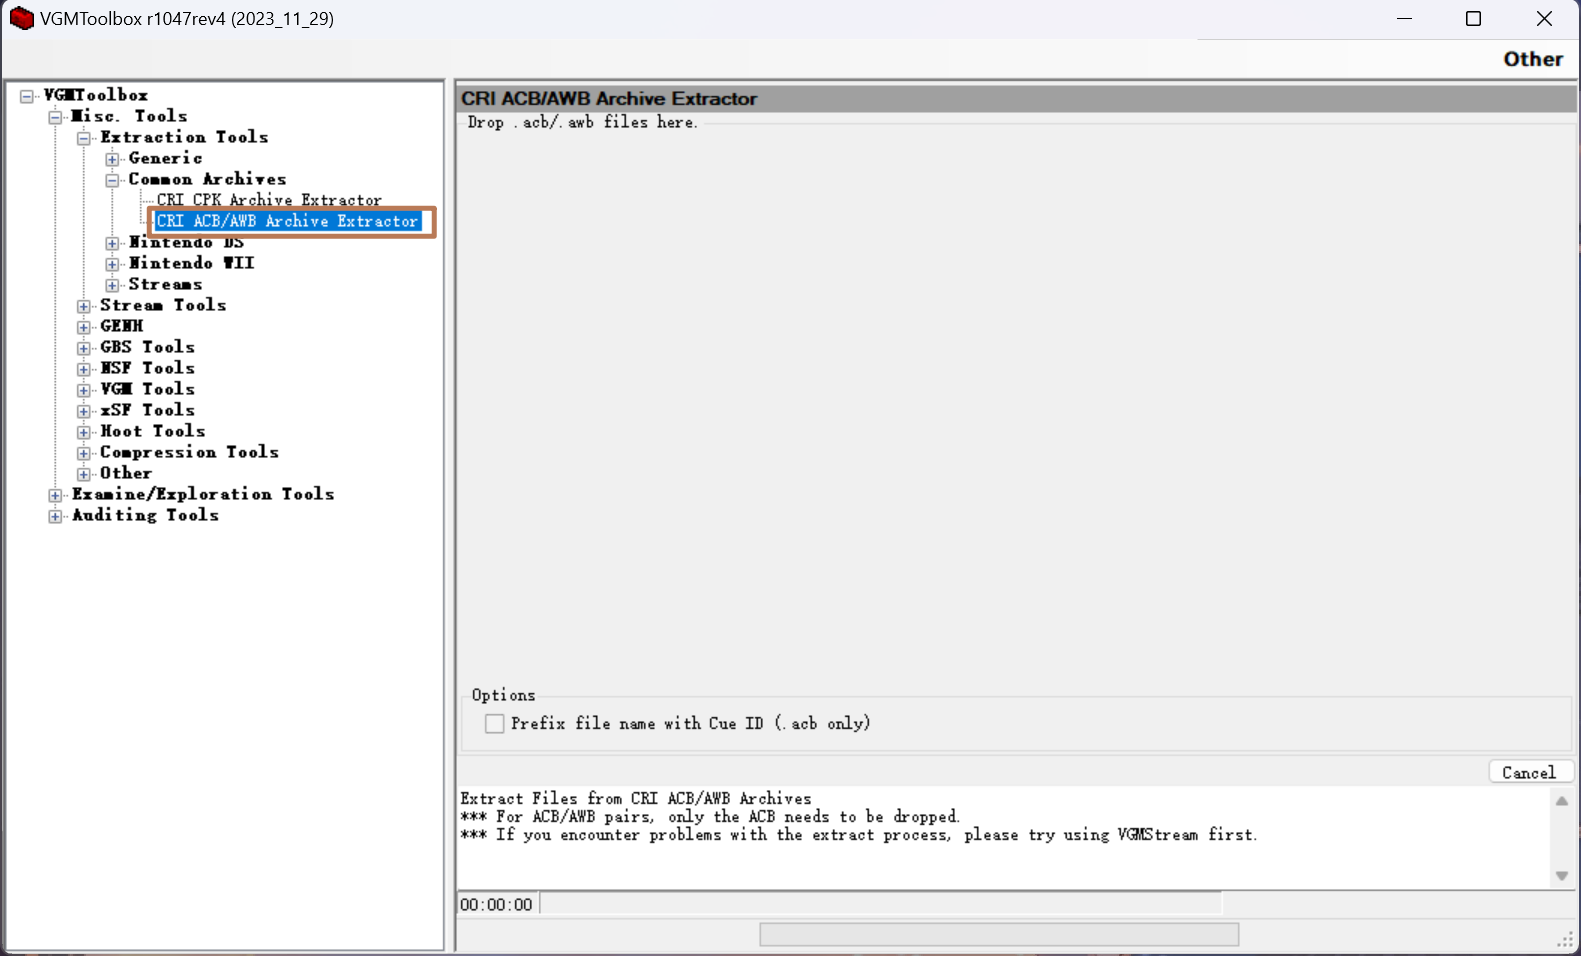Expand the Other tree node
The image size is (1581, 956).
[x=84, y=474]
